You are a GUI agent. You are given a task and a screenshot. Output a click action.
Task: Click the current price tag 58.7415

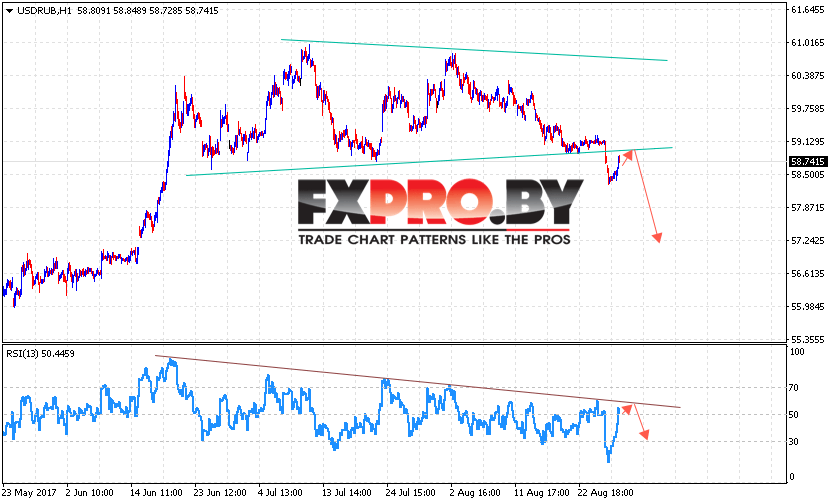(807, 161)
